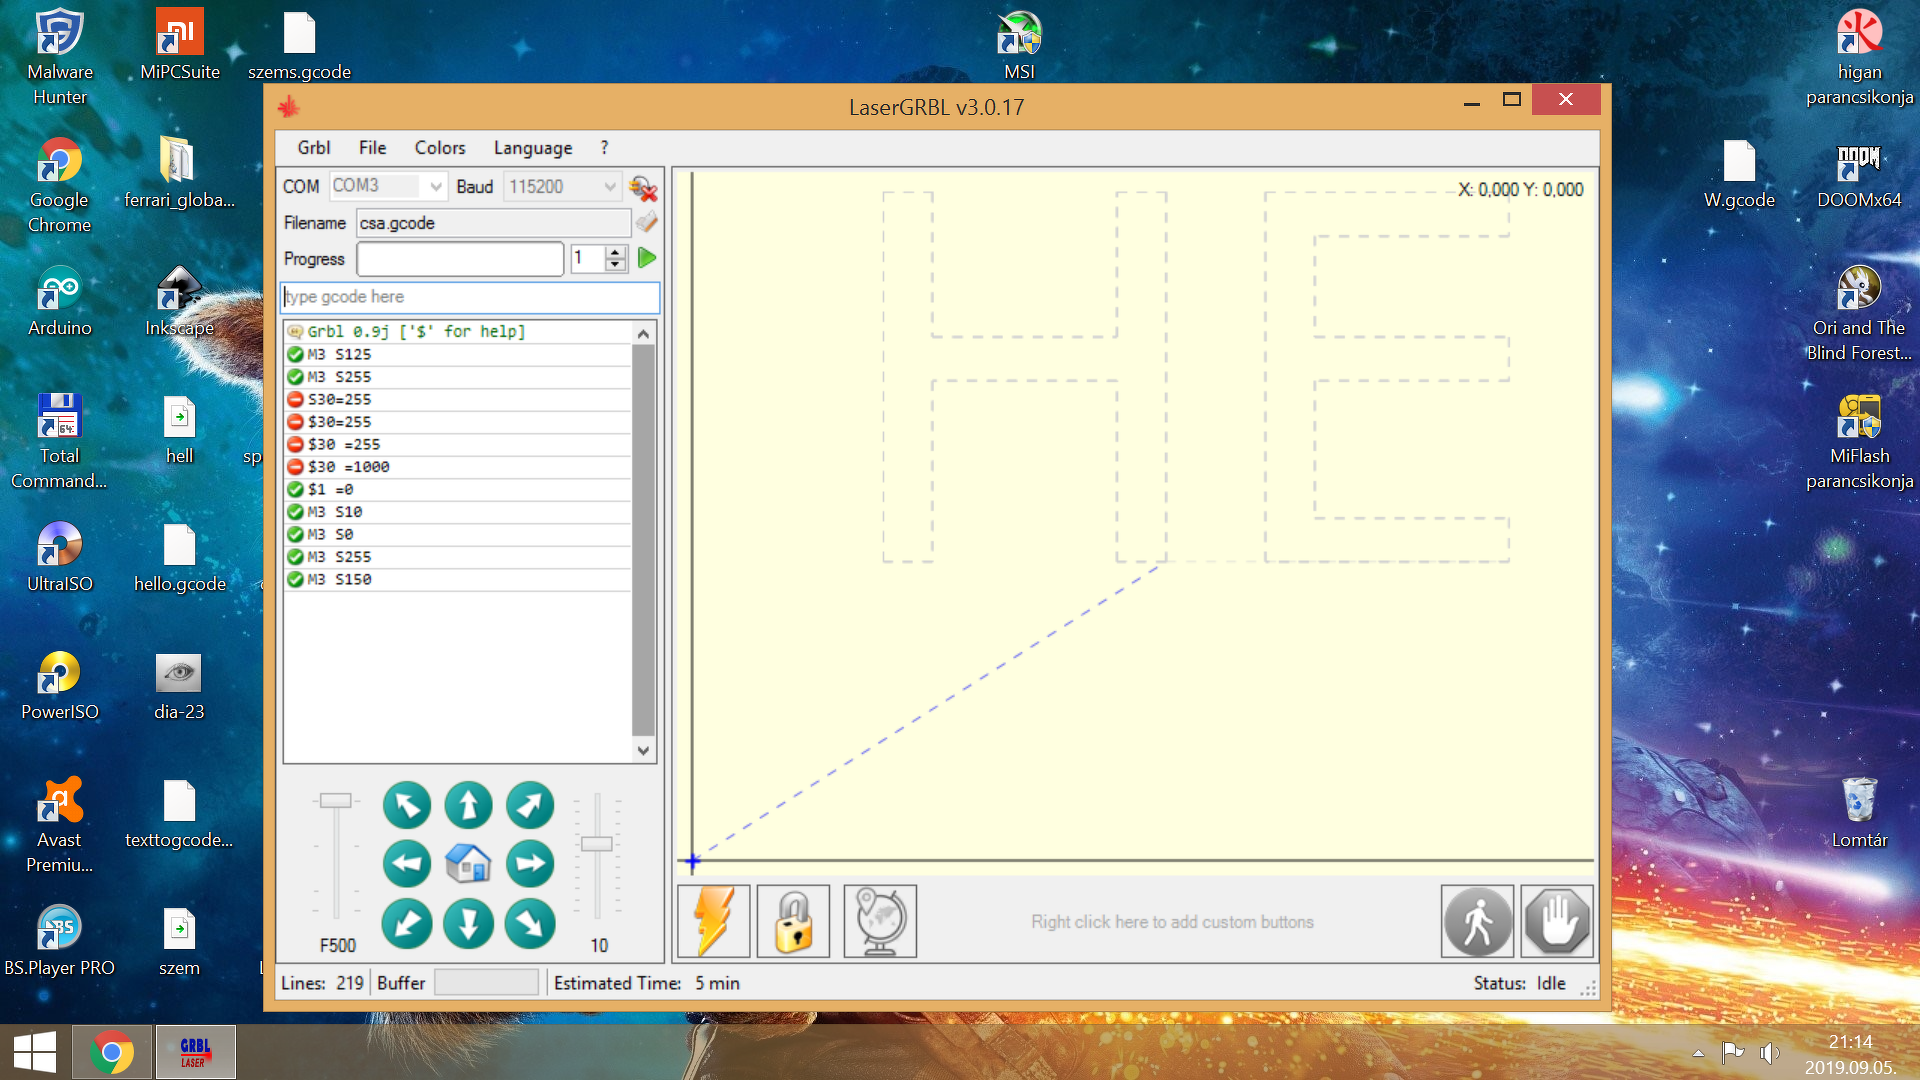The width and height of the screenshot is (1920, 1080).
Task: Click the F500 jog speed slider
Action: [x=336, y=801]
